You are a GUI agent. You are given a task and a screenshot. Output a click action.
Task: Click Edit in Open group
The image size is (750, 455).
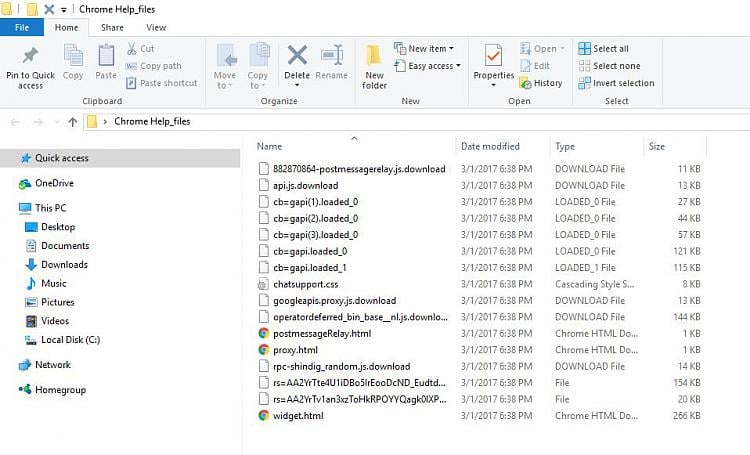(x=535, y=66)
